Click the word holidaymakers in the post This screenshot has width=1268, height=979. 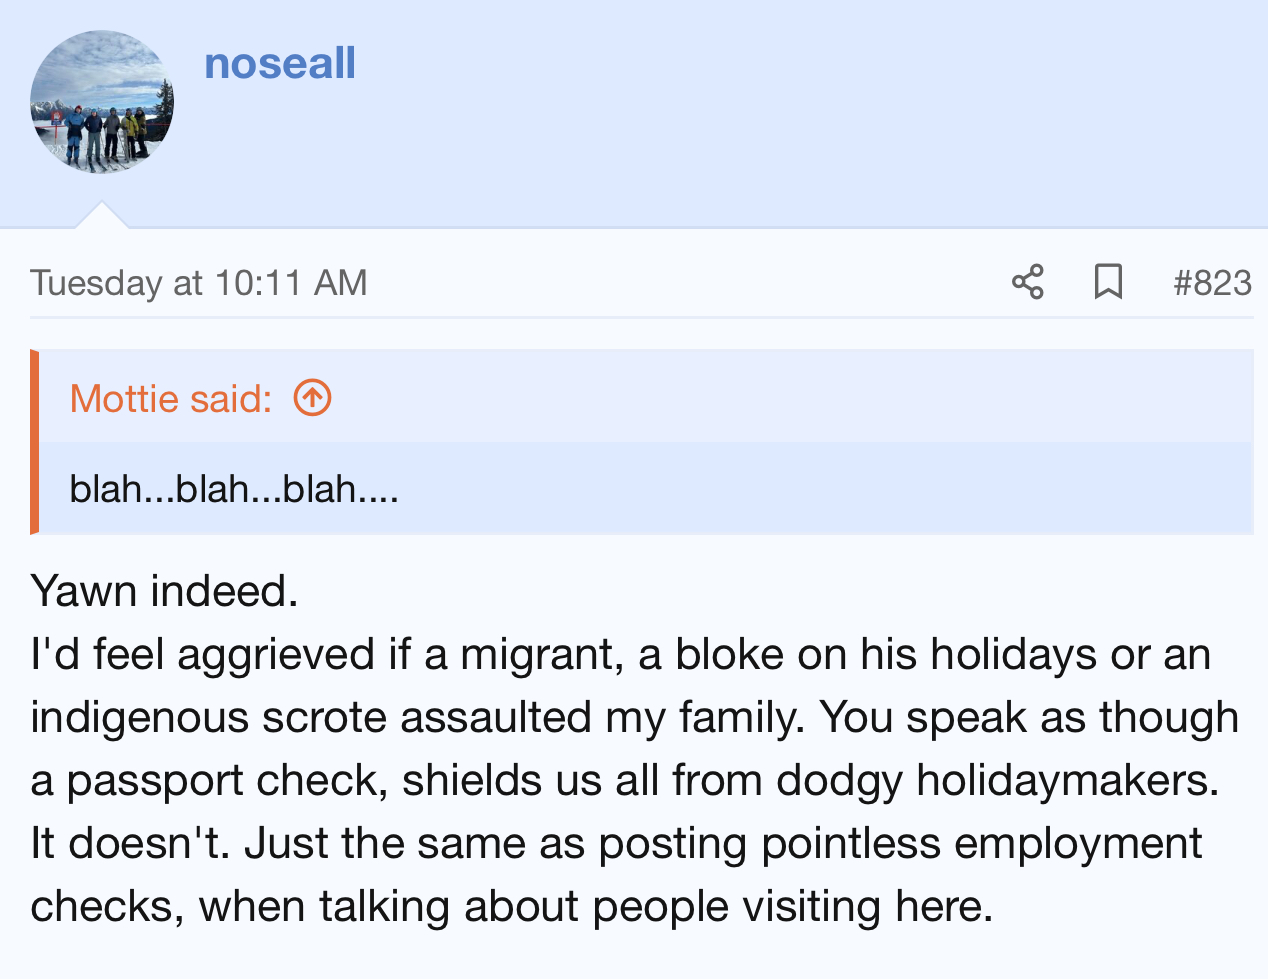[1067, 781]
